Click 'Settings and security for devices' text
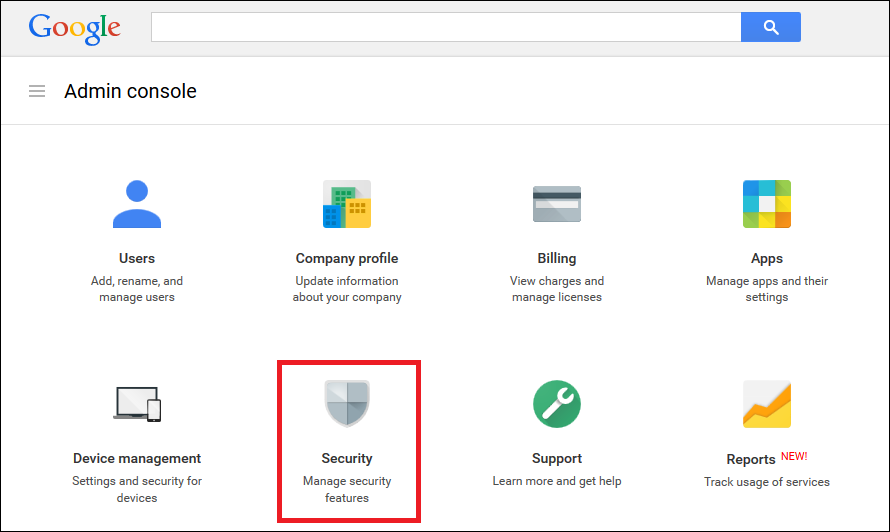The width and height of the screenshot is (890, 532). tap(137, 489)
